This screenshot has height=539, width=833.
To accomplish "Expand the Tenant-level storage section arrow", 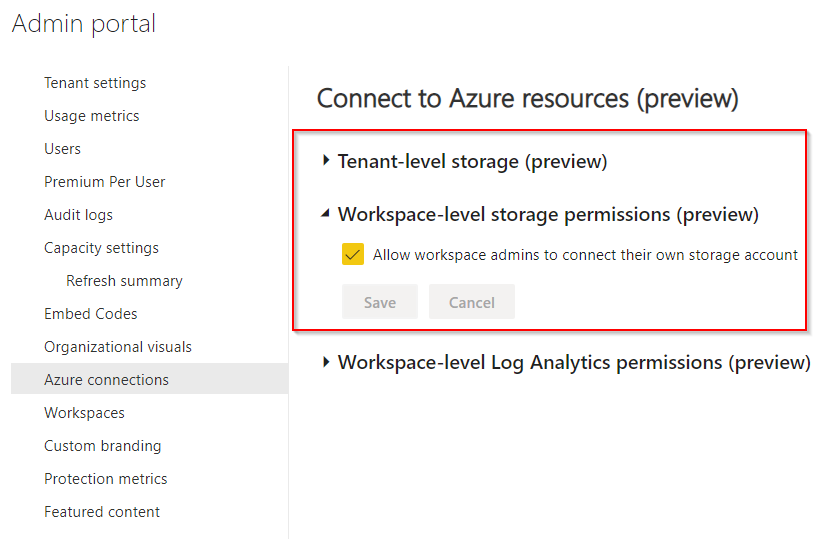I will (326, 160).
